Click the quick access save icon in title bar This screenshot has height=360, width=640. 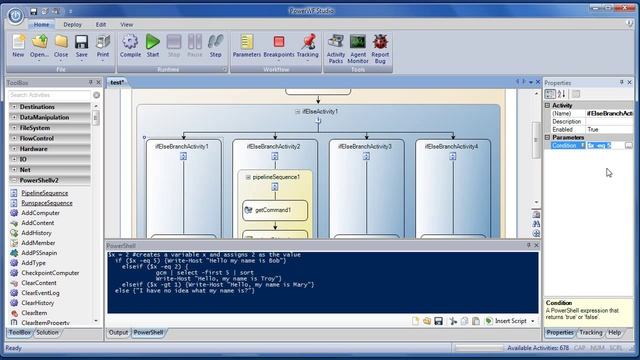tap(34, 11)
